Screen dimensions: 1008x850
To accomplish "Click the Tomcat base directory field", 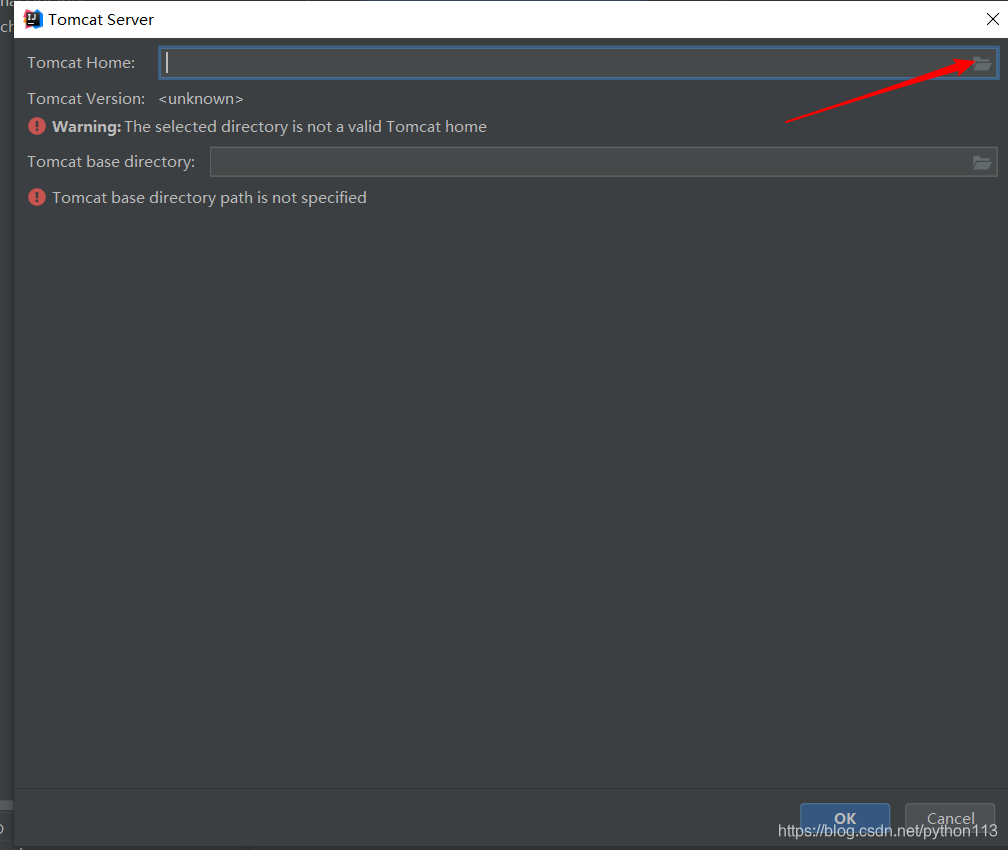I will 604,162.
